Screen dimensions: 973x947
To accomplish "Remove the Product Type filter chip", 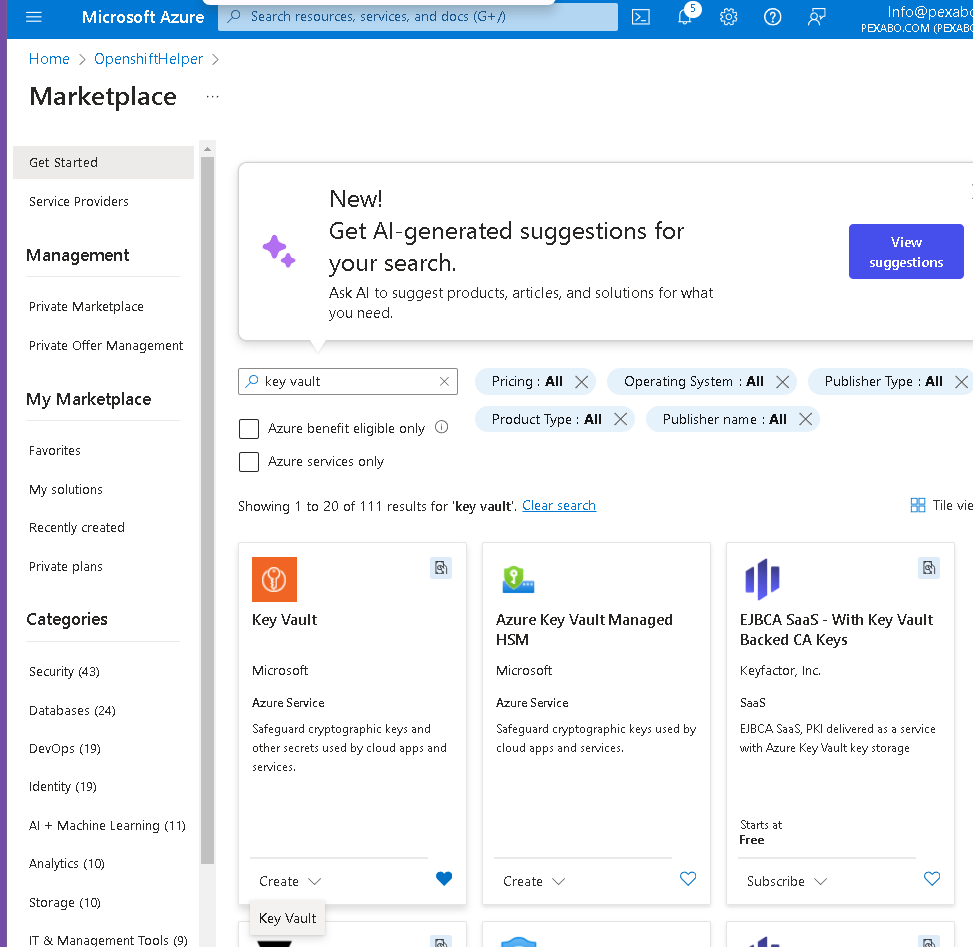I will tap(620, 419).
